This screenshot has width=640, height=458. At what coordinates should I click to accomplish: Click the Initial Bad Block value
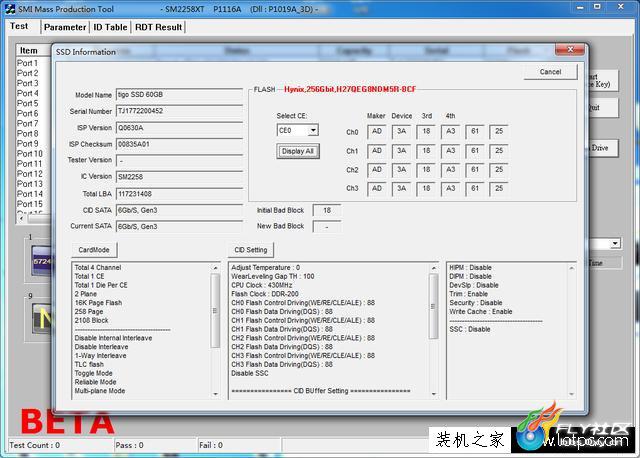coord(327,210)
